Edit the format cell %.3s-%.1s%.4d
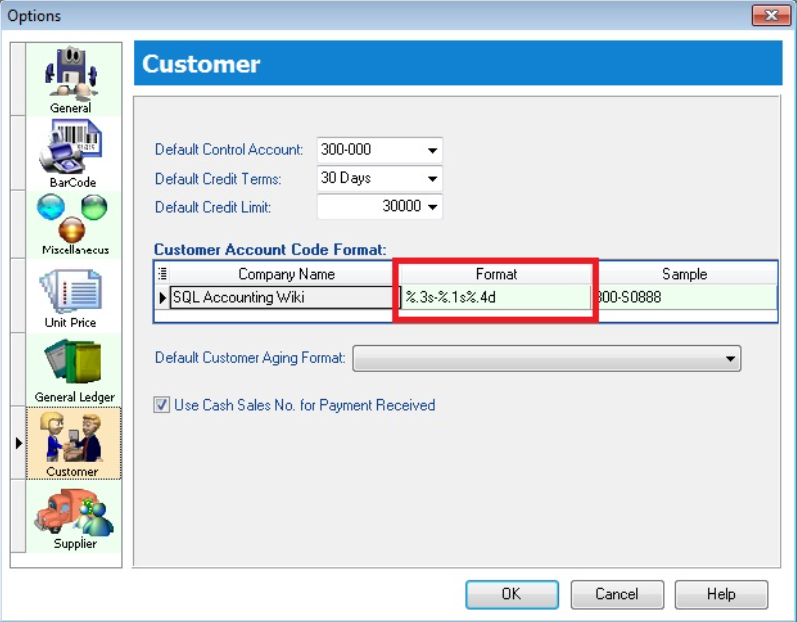This screenshot has width=797, height=622. pyautogui.click(x=496, y=297)
